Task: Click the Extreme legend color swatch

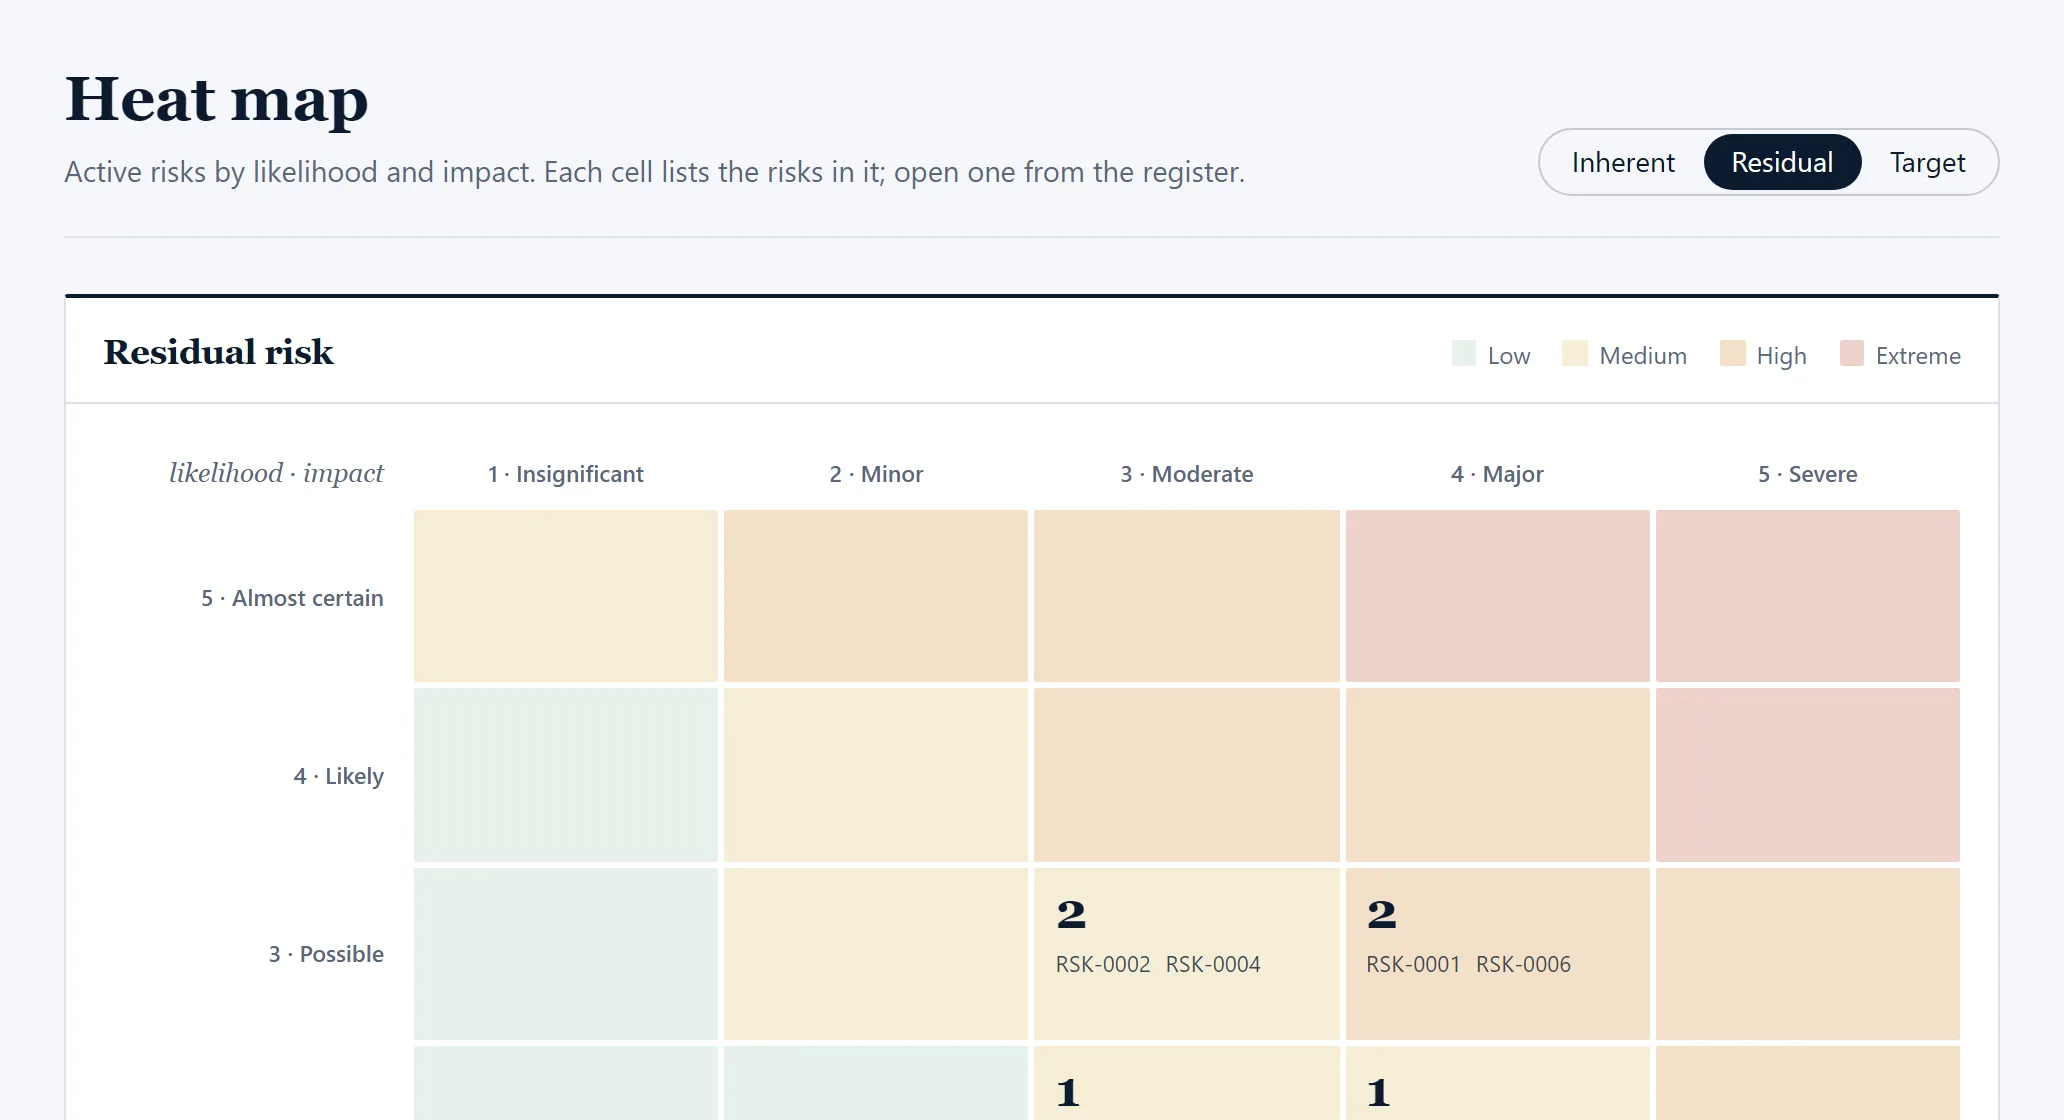Action: click(1852, 354)
